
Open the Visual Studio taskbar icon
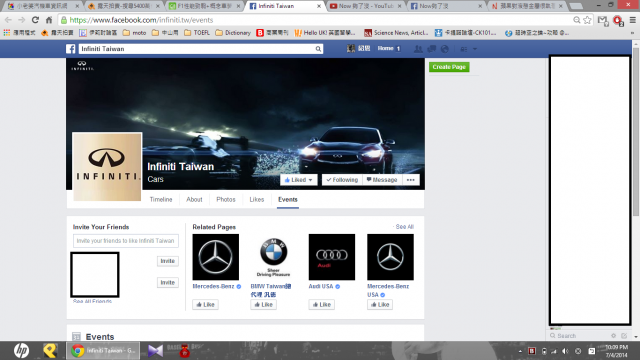(155, 351)
